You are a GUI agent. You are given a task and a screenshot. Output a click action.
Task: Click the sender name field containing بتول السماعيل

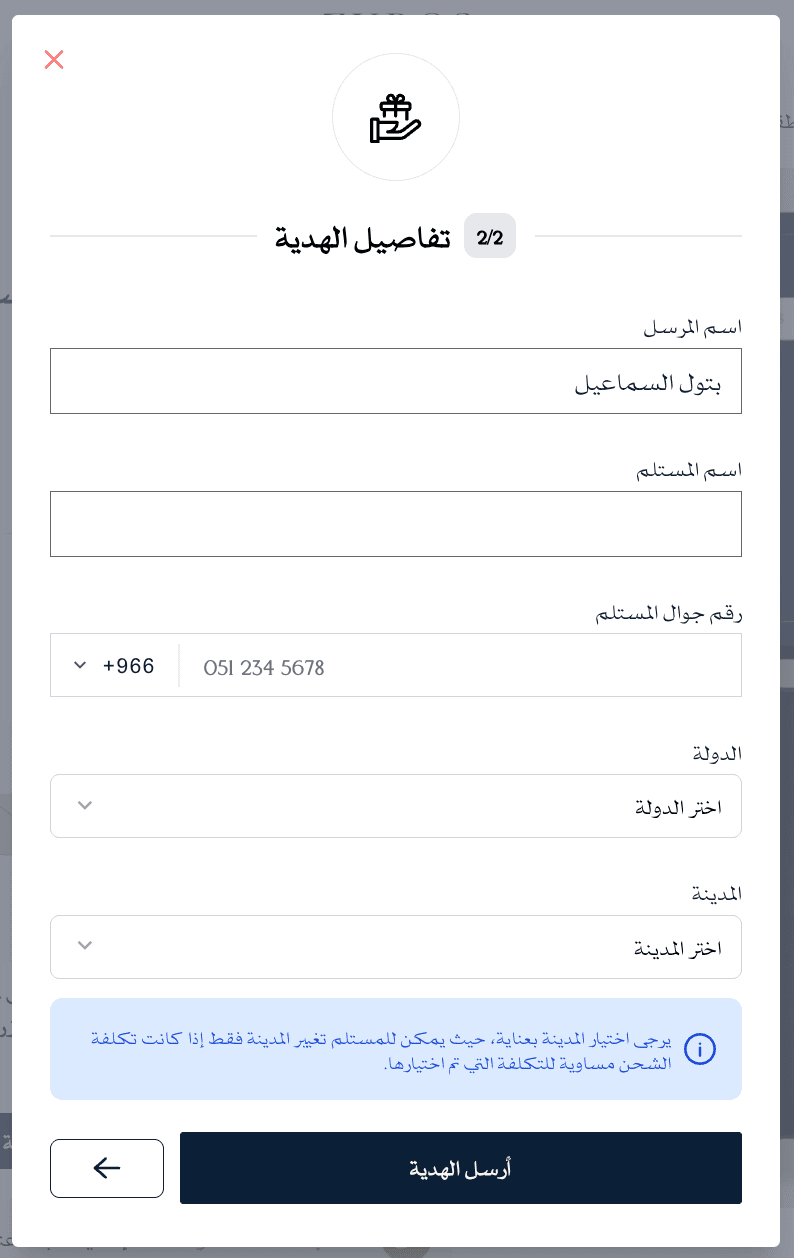click(396, 381)
